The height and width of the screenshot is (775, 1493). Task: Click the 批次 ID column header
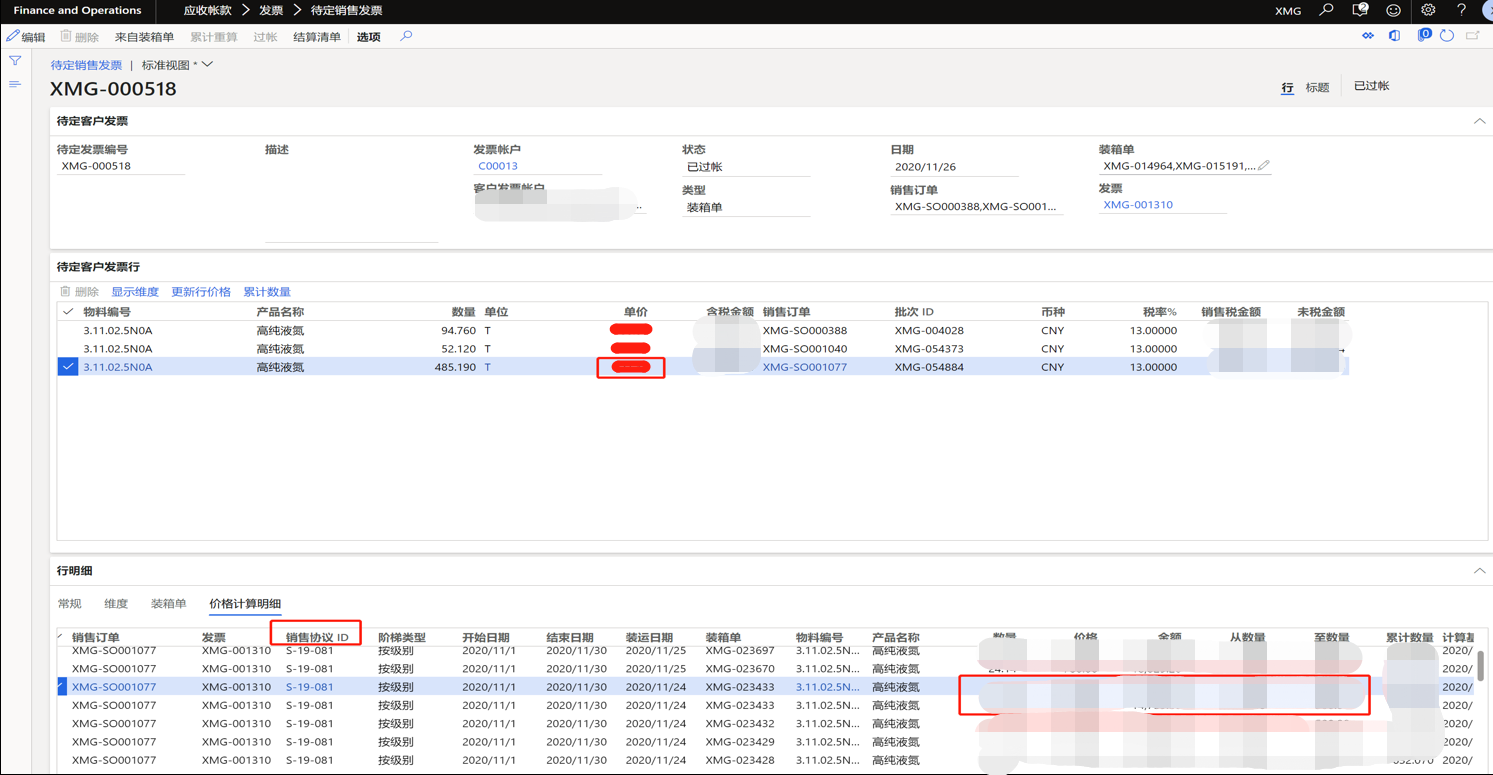click(x=914, y=312)
